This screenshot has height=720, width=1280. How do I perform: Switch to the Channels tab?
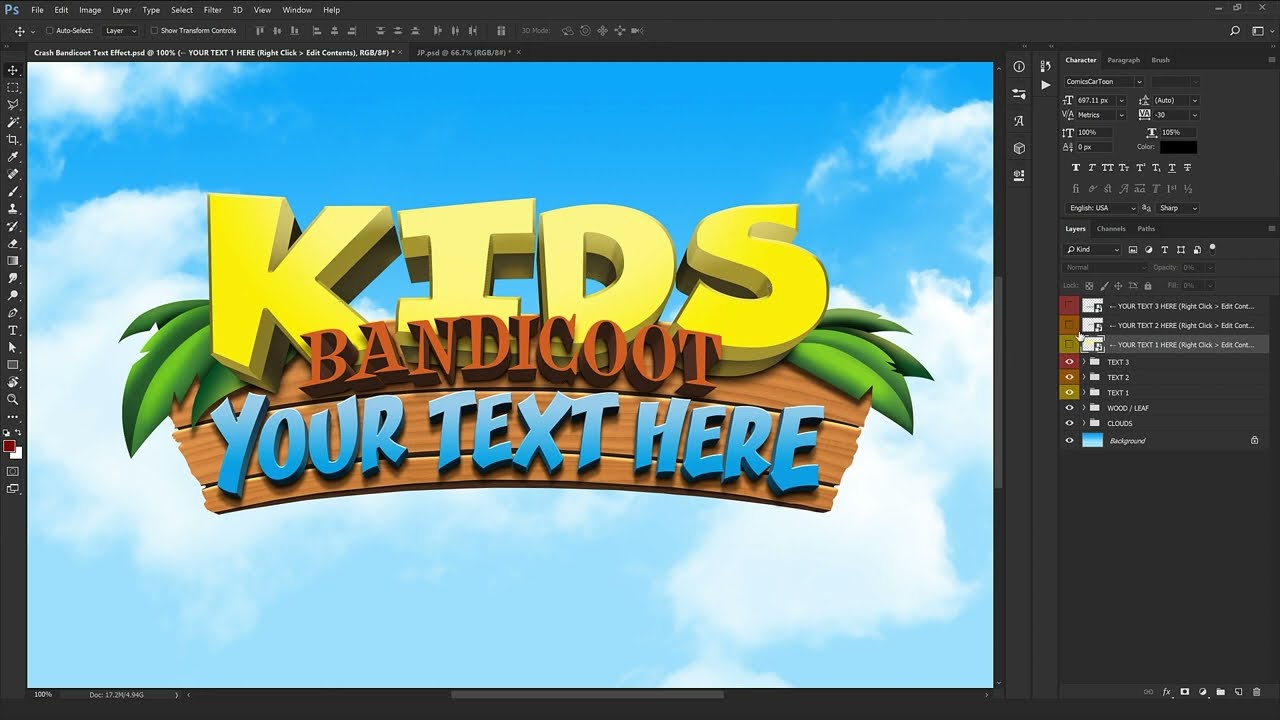coord(1111,229)
